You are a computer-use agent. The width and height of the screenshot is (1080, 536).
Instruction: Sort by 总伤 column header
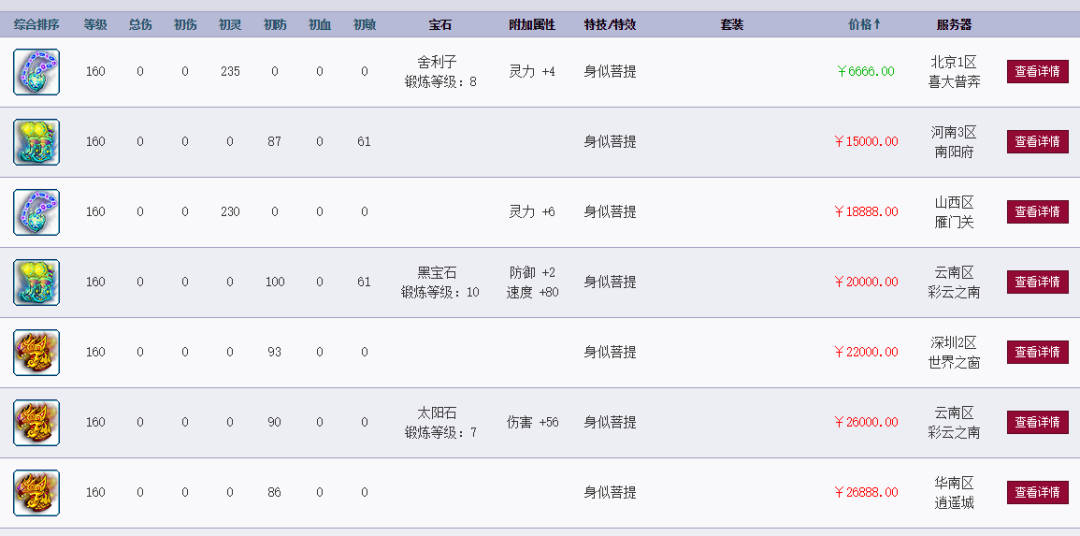(140, 25)
